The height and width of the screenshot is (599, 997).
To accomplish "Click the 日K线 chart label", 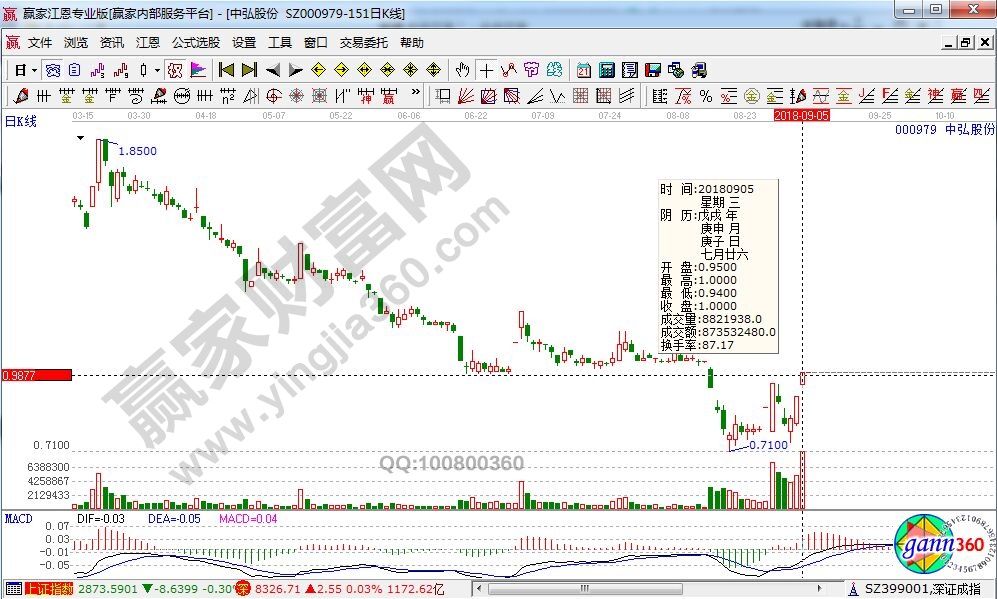I will coord(21,121).
